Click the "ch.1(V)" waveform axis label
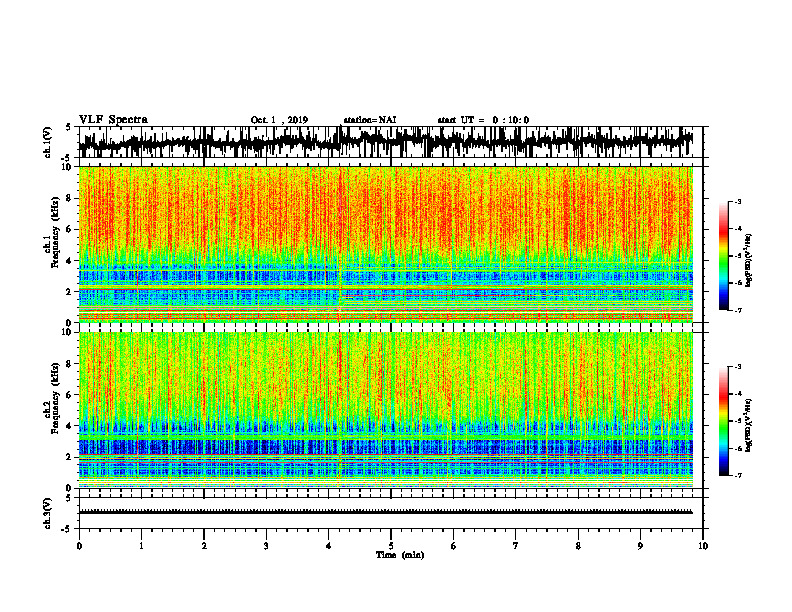 pyautogui.click(x=49, y=142)
